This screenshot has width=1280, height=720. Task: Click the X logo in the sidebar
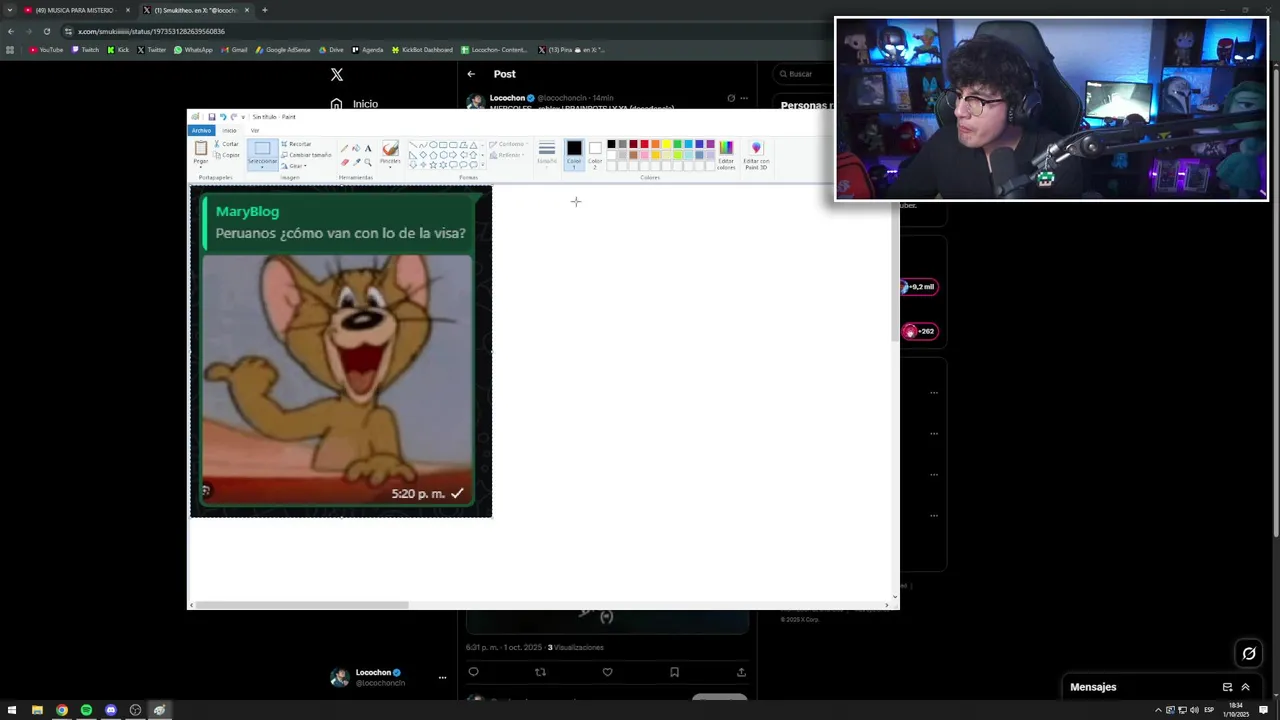pyautogui.click(x=337, y=74)
